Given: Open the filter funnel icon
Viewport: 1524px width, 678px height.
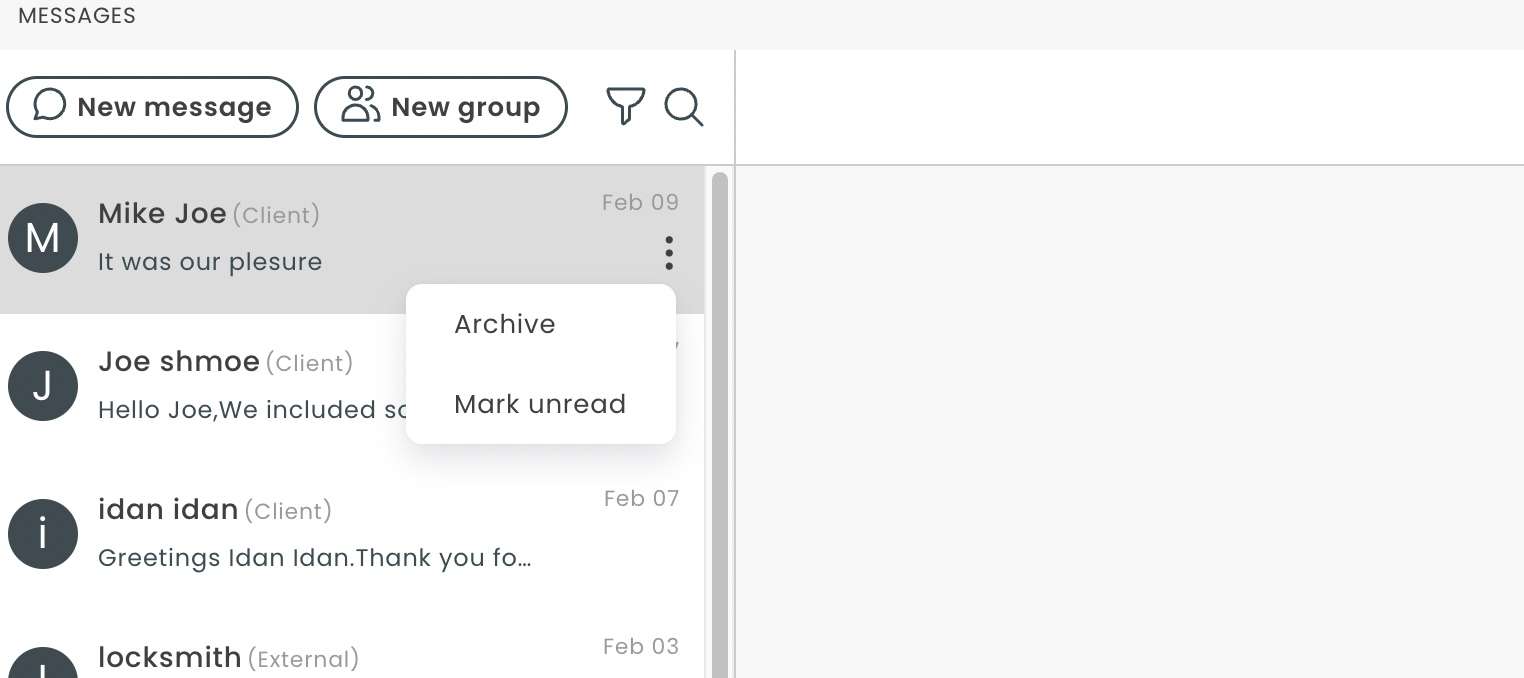Looking at the screenshot, I should pos(625,106).
